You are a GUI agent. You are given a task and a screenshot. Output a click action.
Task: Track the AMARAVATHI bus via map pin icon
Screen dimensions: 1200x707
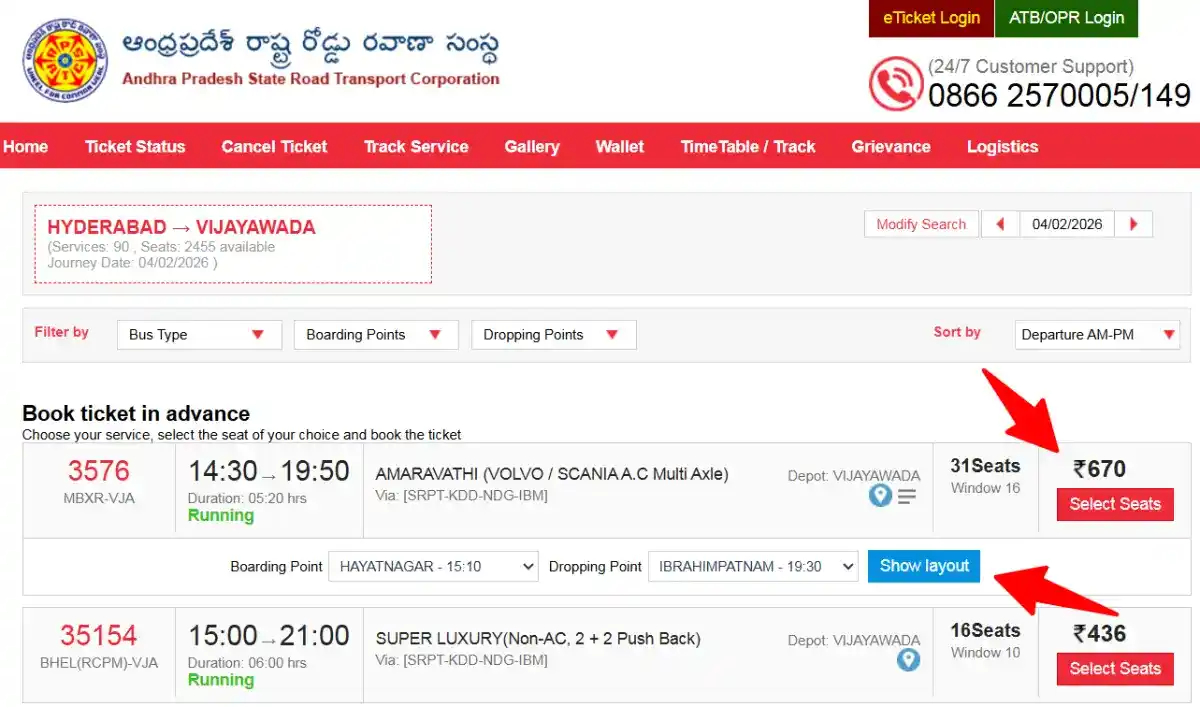point(880,494)
